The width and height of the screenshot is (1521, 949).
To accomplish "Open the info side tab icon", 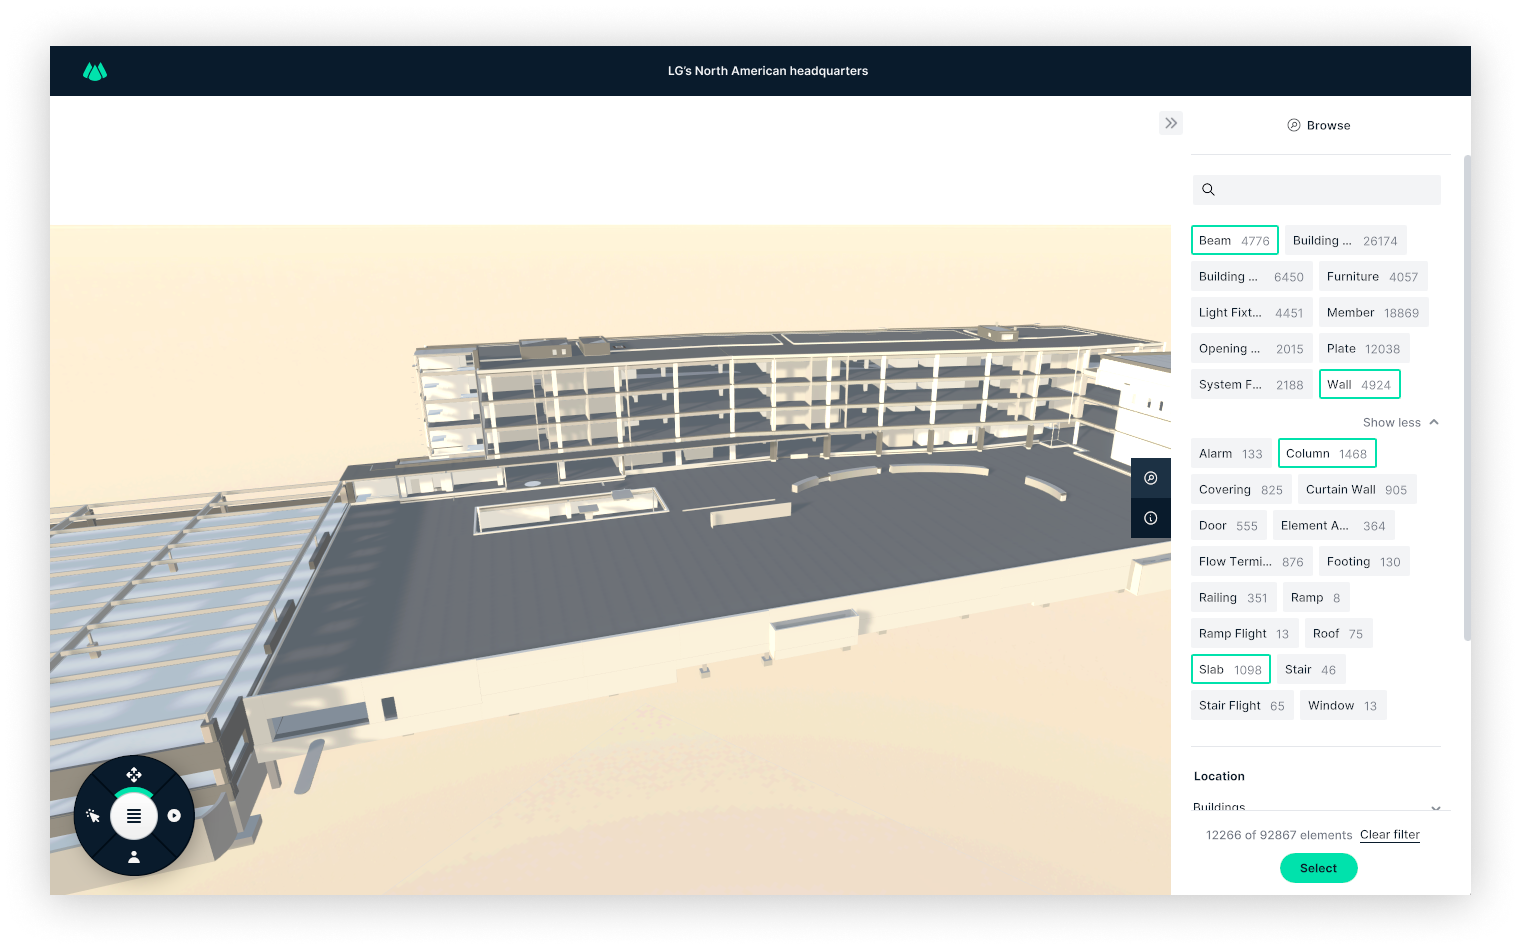I will pyautogui.click(x=1151, y=518).
